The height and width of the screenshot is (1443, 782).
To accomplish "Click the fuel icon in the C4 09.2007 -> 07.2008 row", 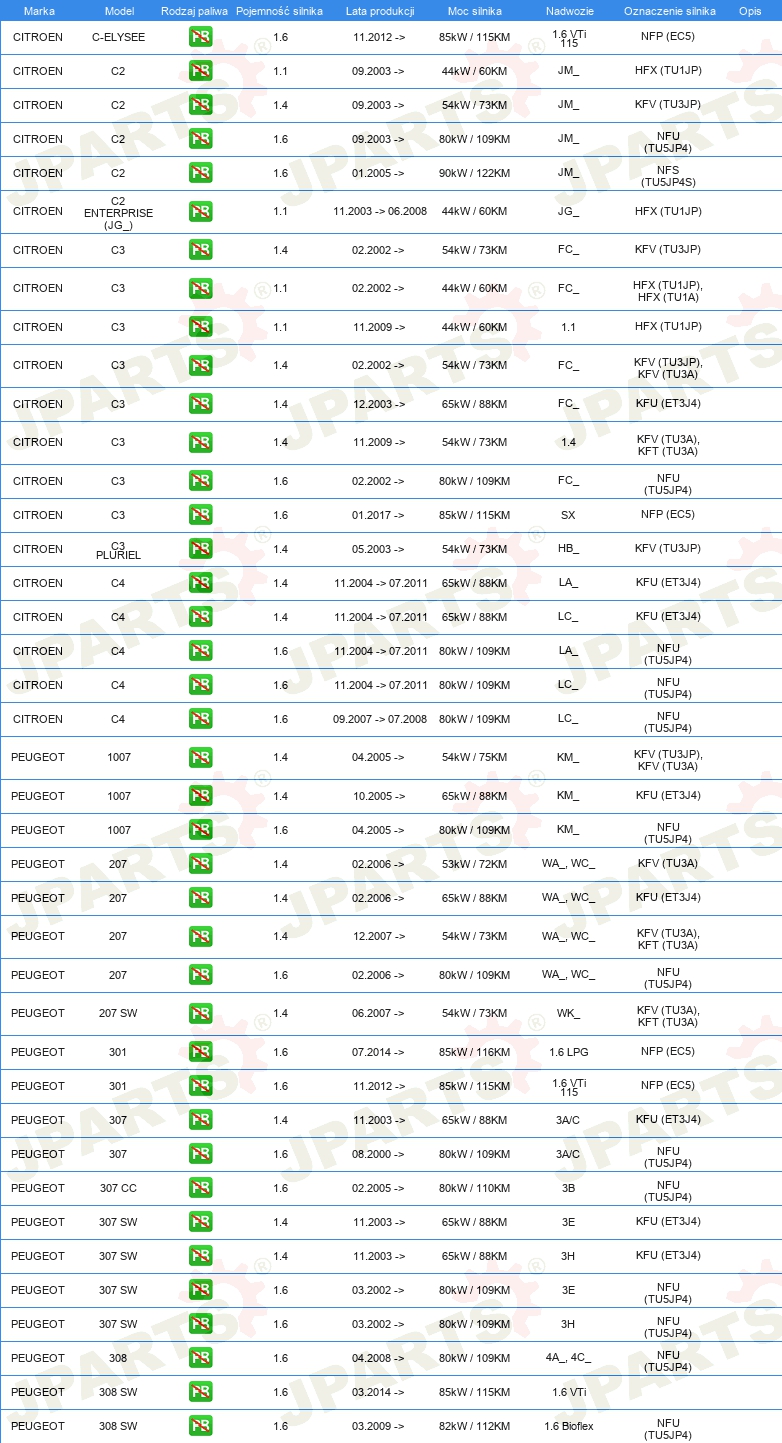I will point(200,719).
